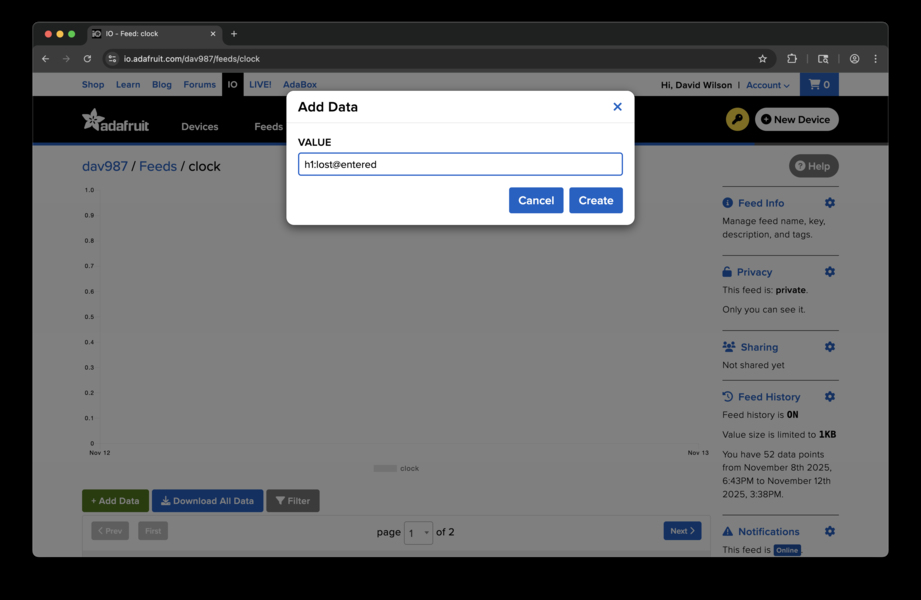
Task: Open the Filter options for feed data
Action: click(x=292, y=500)
